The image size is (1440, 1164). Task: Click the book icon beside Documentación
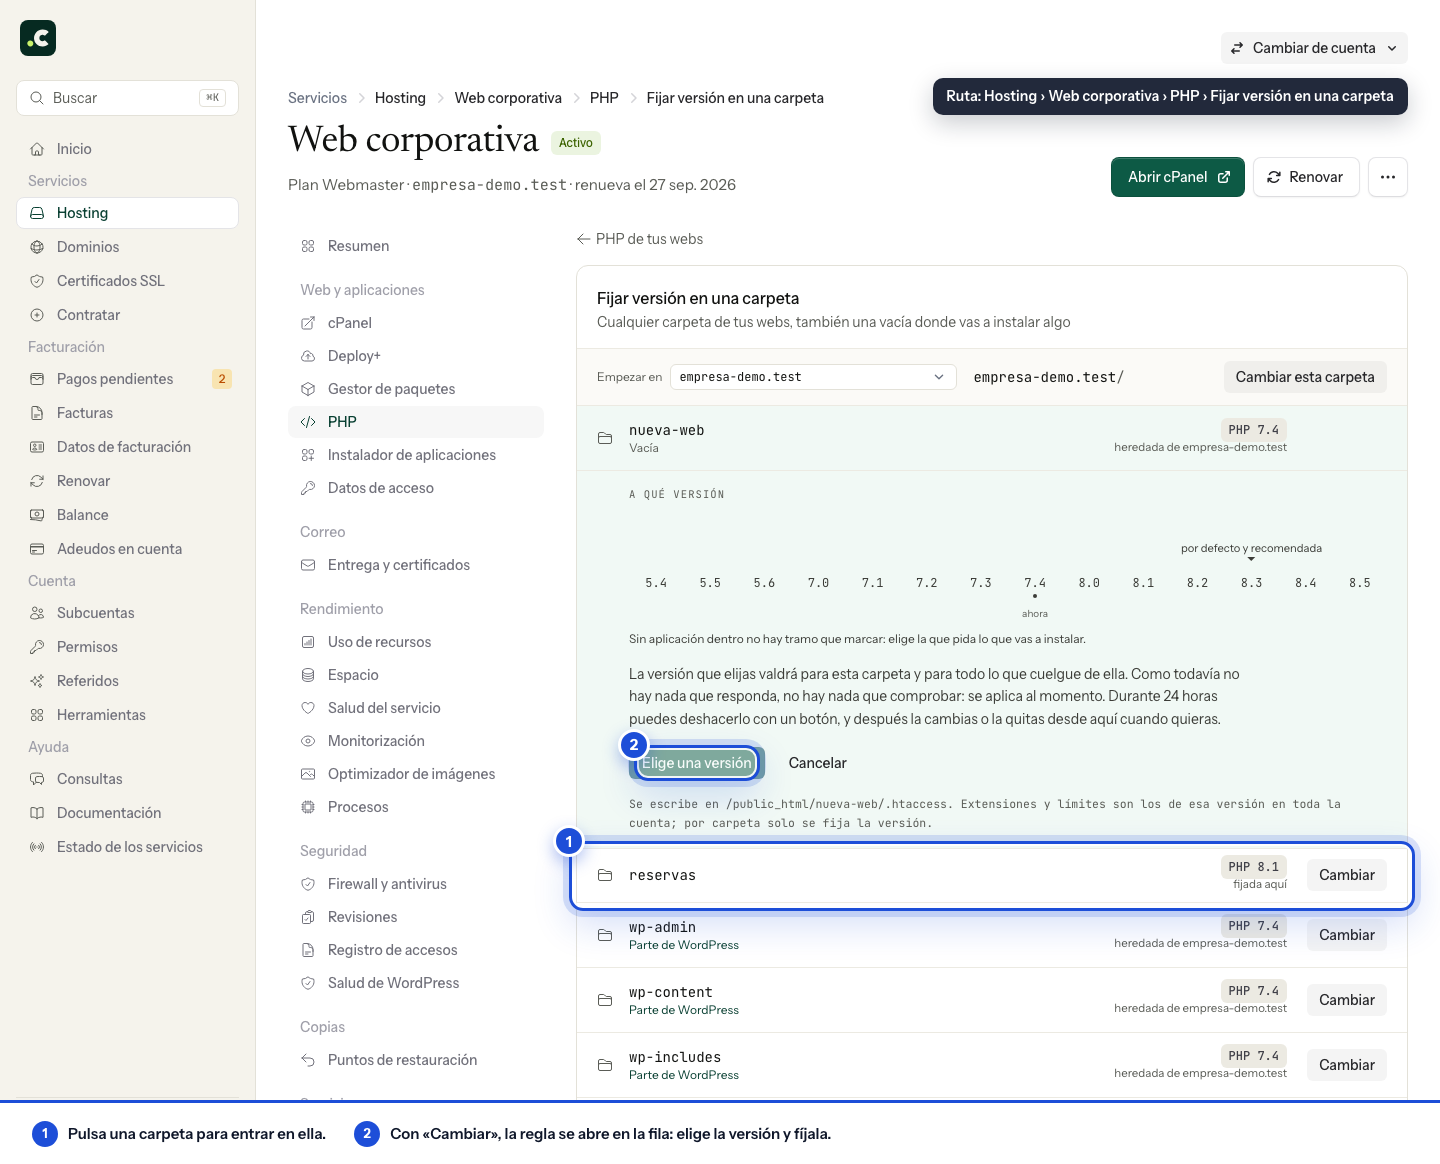click(37, 813)
